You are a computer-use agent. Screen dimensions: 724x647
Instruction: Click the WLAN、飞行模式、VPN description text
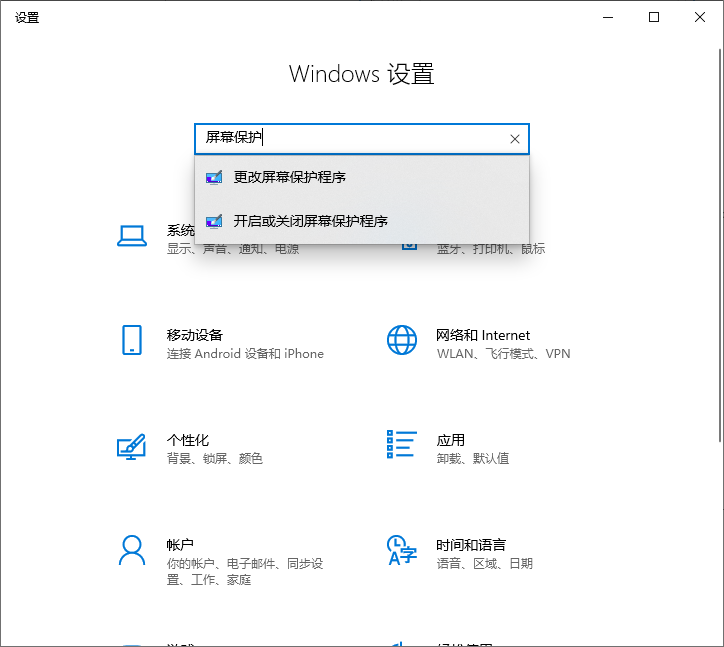tap(504, 354)
